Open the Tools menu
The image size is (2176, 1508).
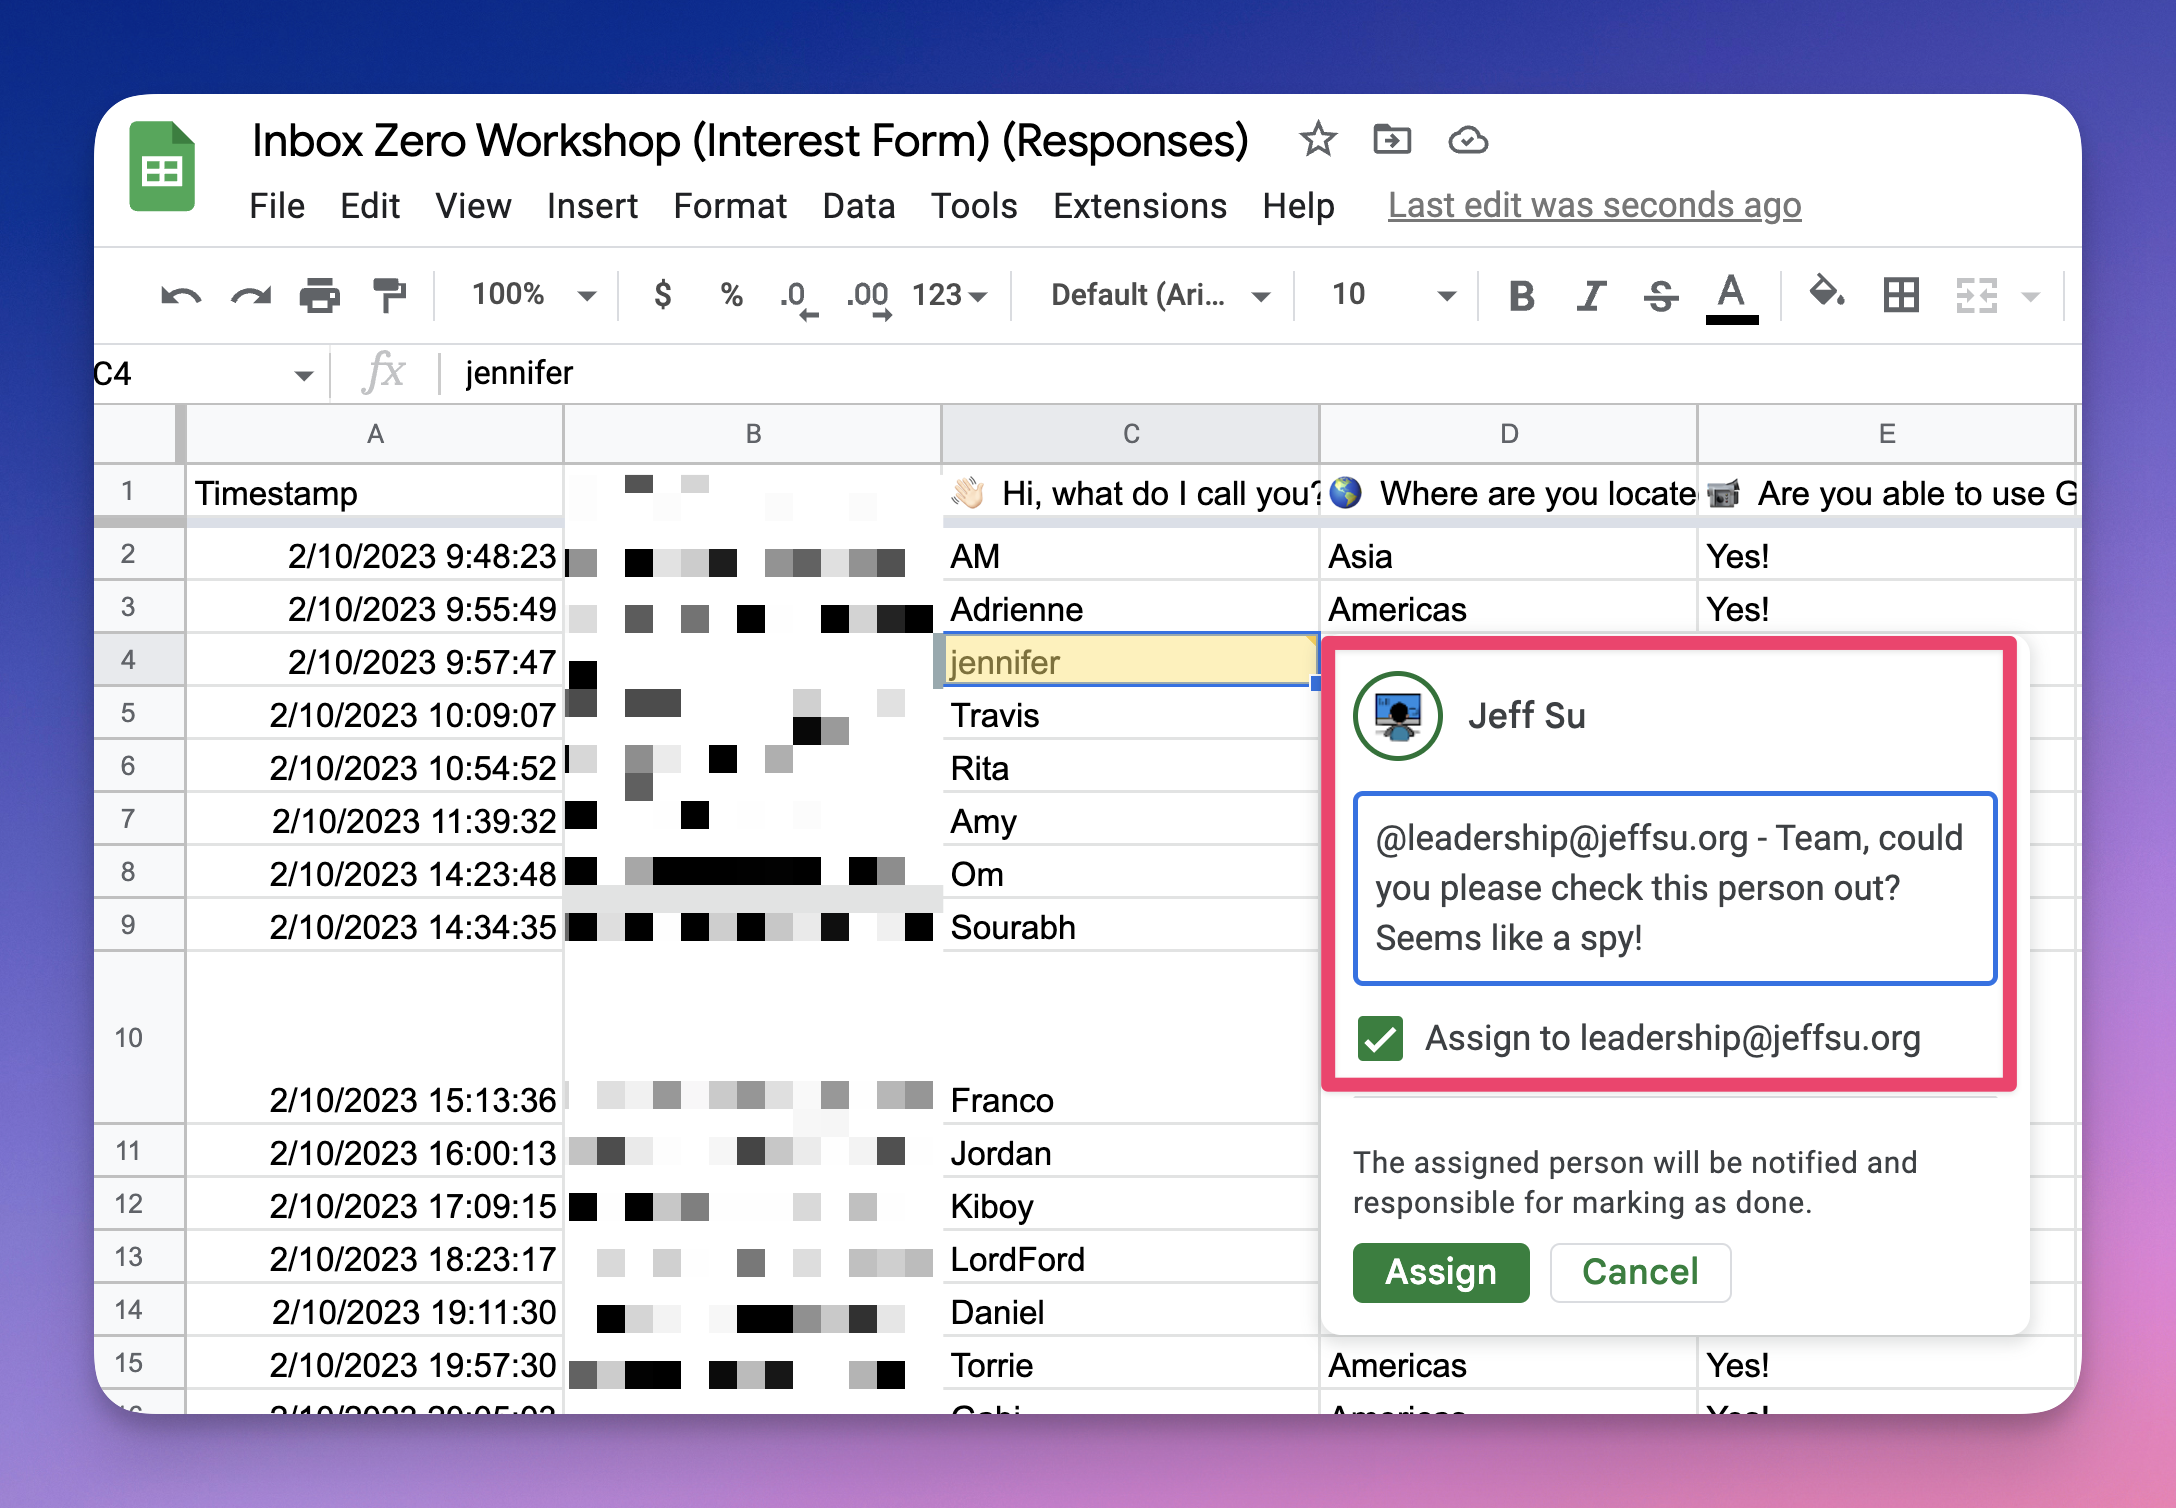[x=974, y=206]
